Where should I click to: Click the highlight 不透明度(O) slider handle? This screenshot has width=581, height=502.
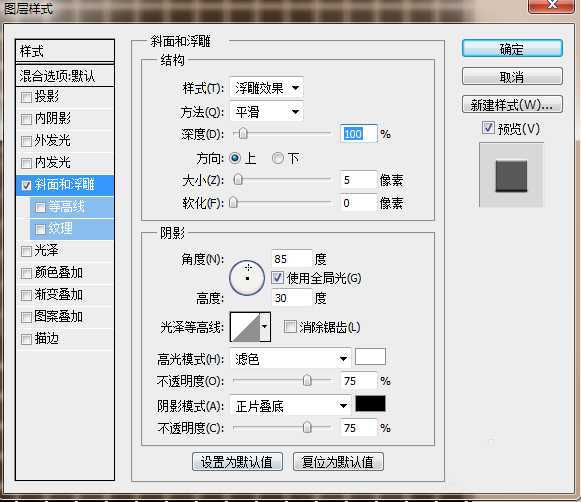307,380
